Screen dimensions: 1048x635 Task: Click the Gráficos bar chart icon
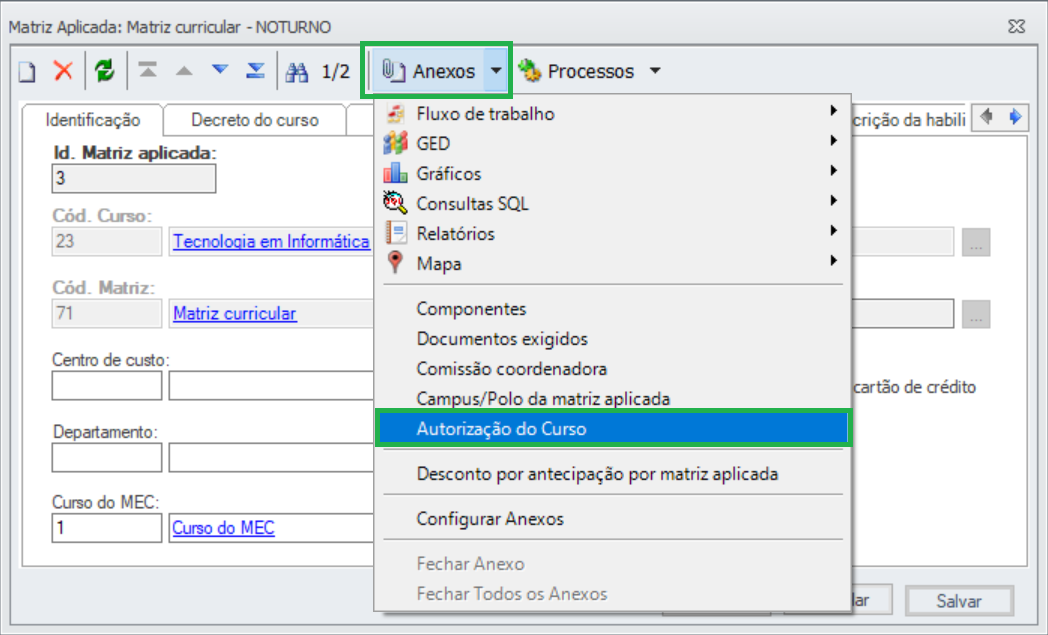click(x=396, y=173)
